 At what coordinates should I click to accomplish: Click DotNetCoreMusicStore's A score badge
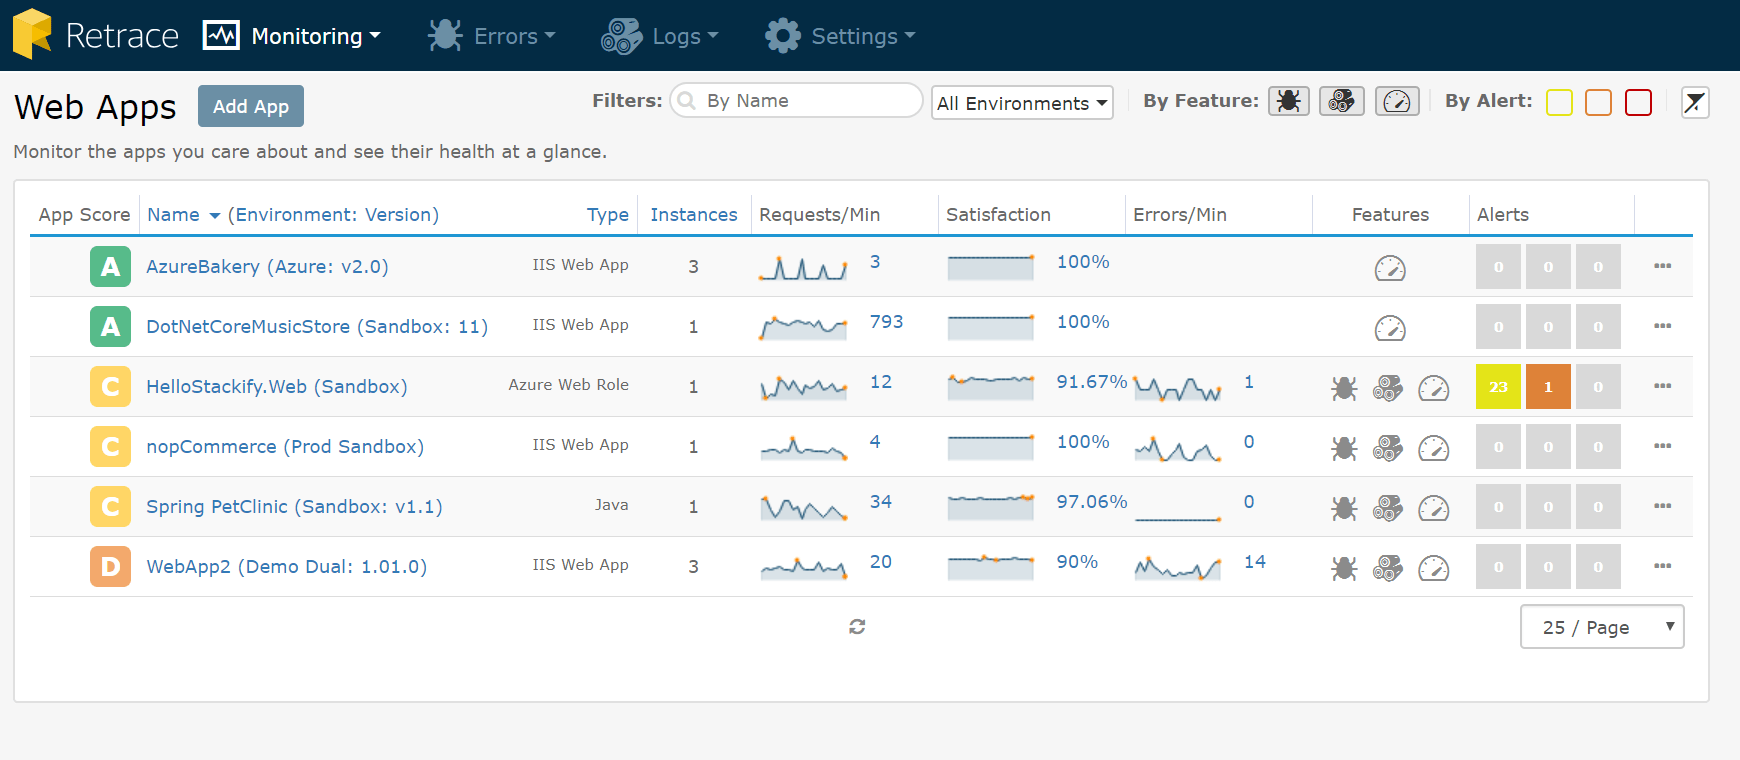point(110,326)
